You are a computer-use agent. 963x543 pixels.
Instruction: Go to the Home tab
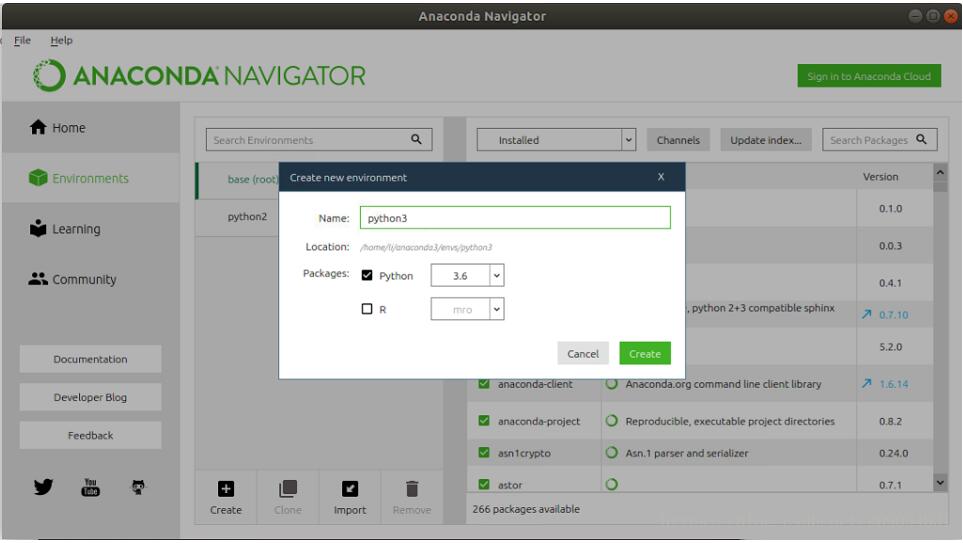click(91, 128)
